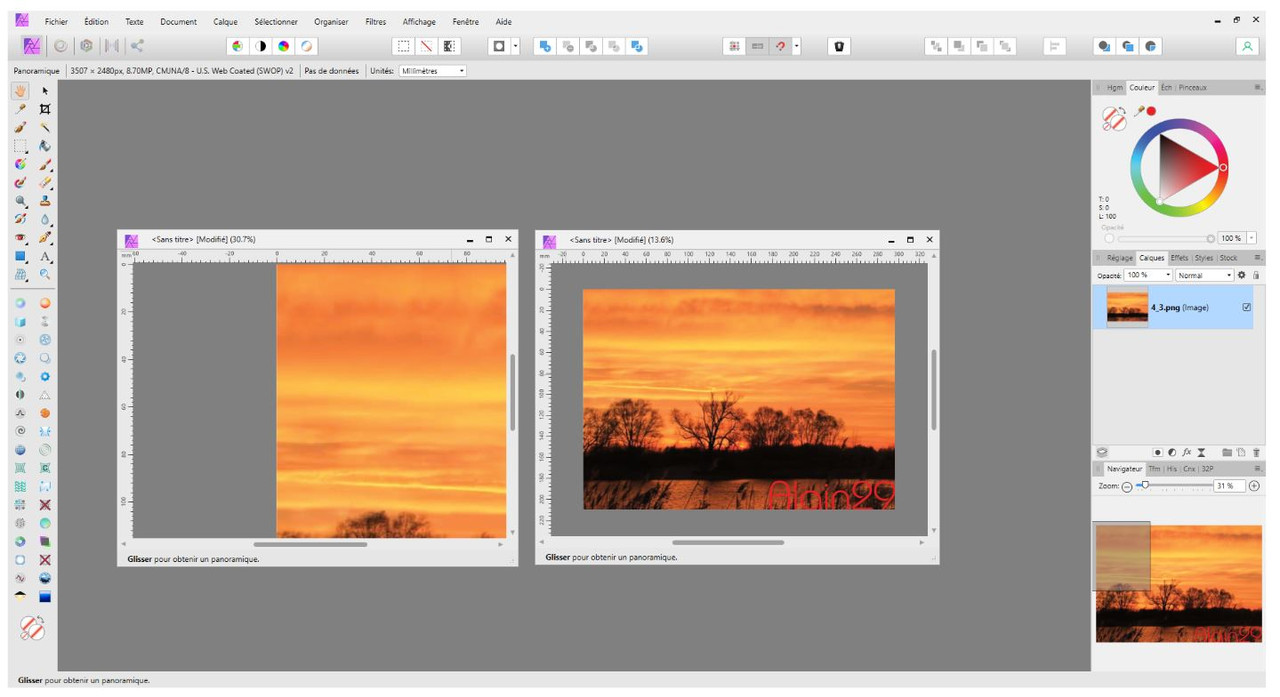Open the Unités Millimètres dropdown
The width and height of the screenshot is (1280, 697).
point(432,71)
